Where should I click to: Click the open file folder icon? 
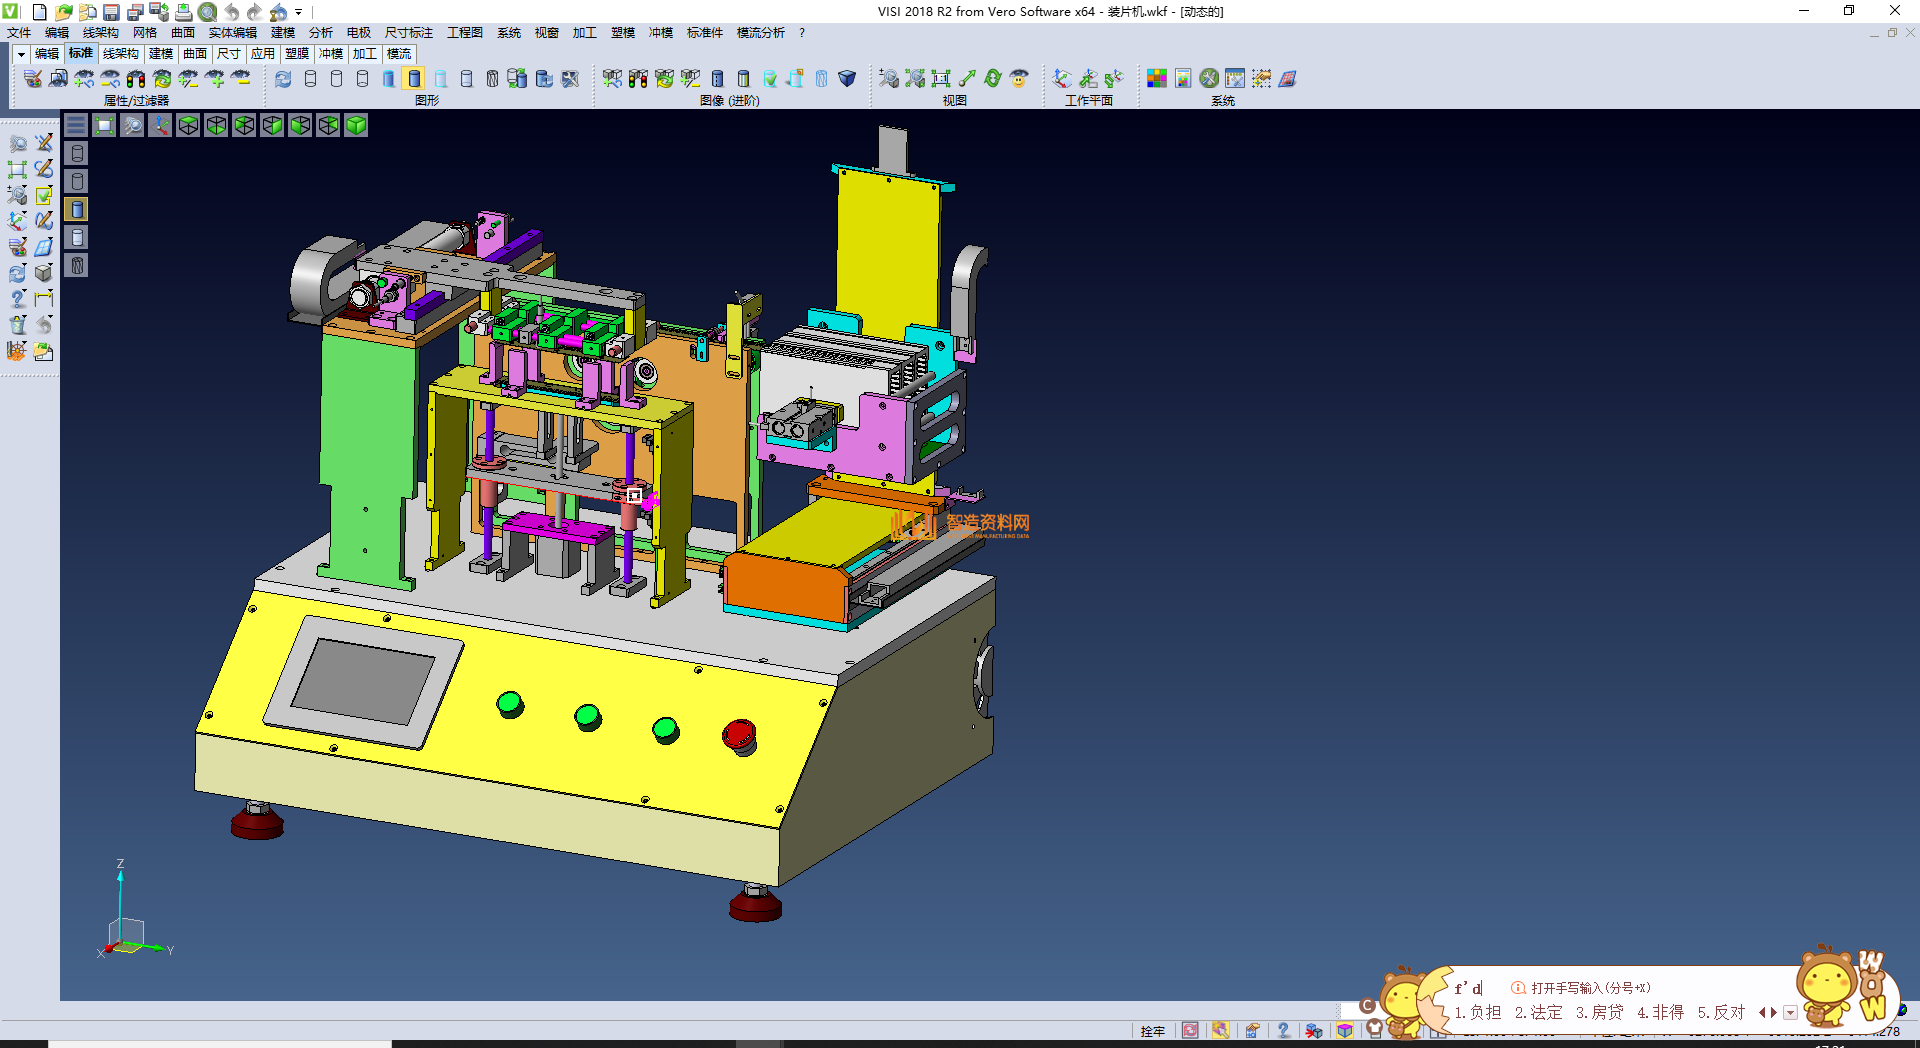pos(63,12)
